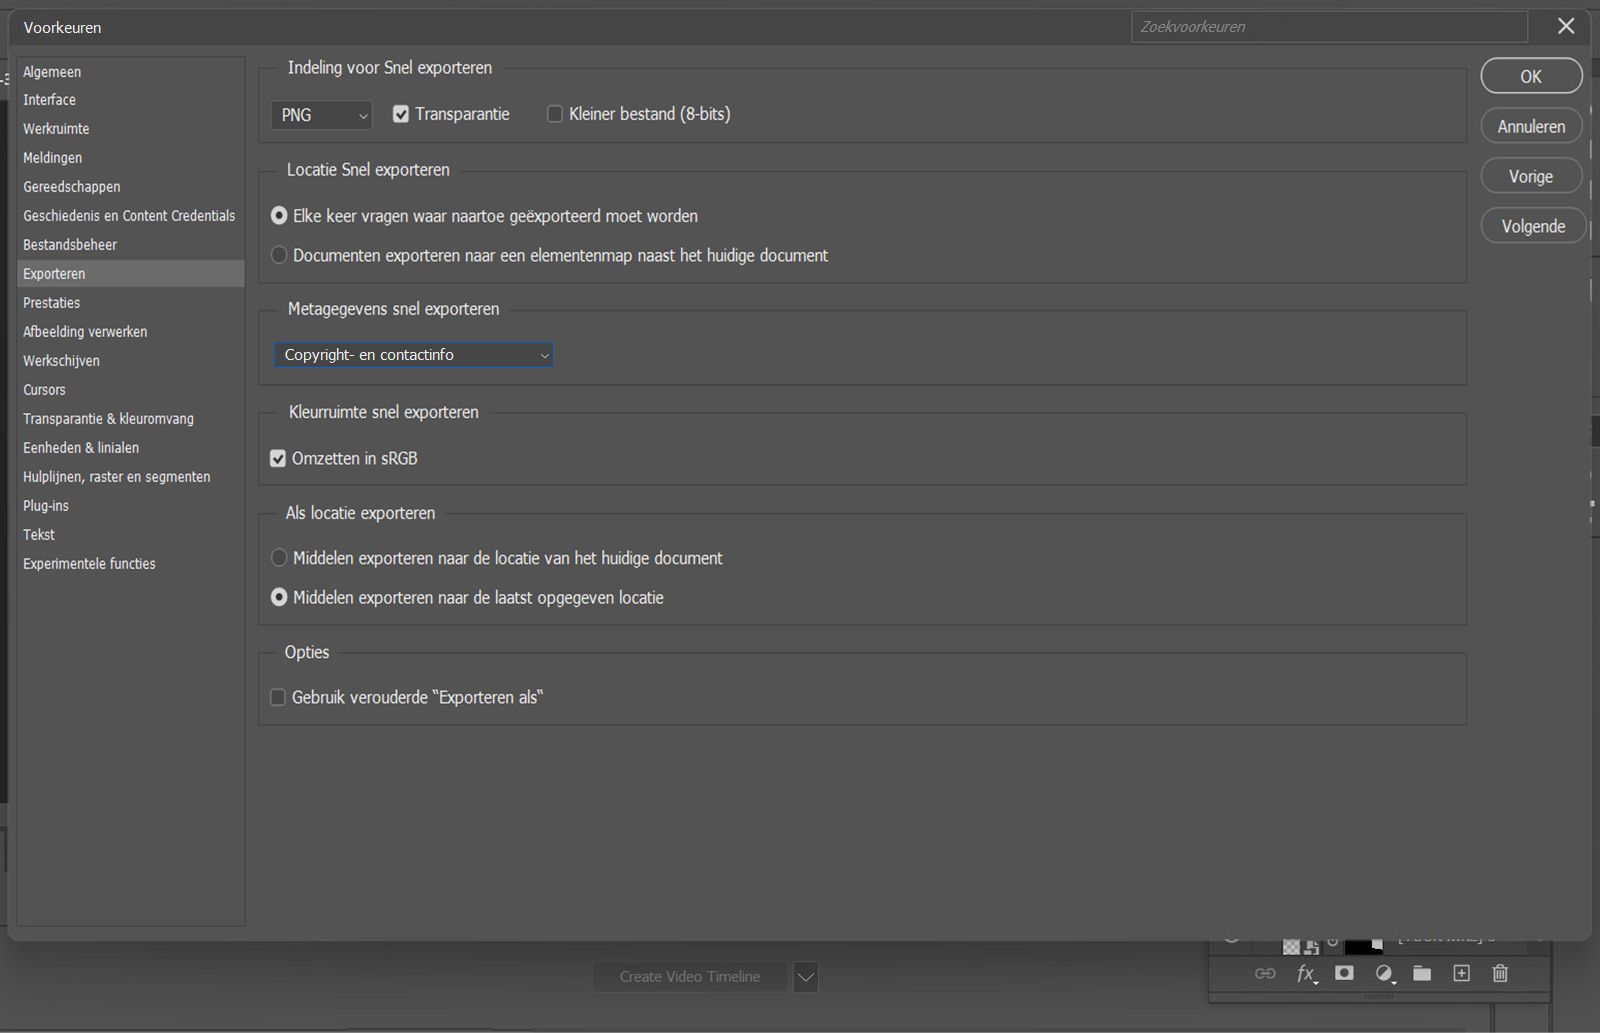1600x1033 pixels.
Task: Select Gereedschappen in the sidebar
Action: [x=72, y=187]
